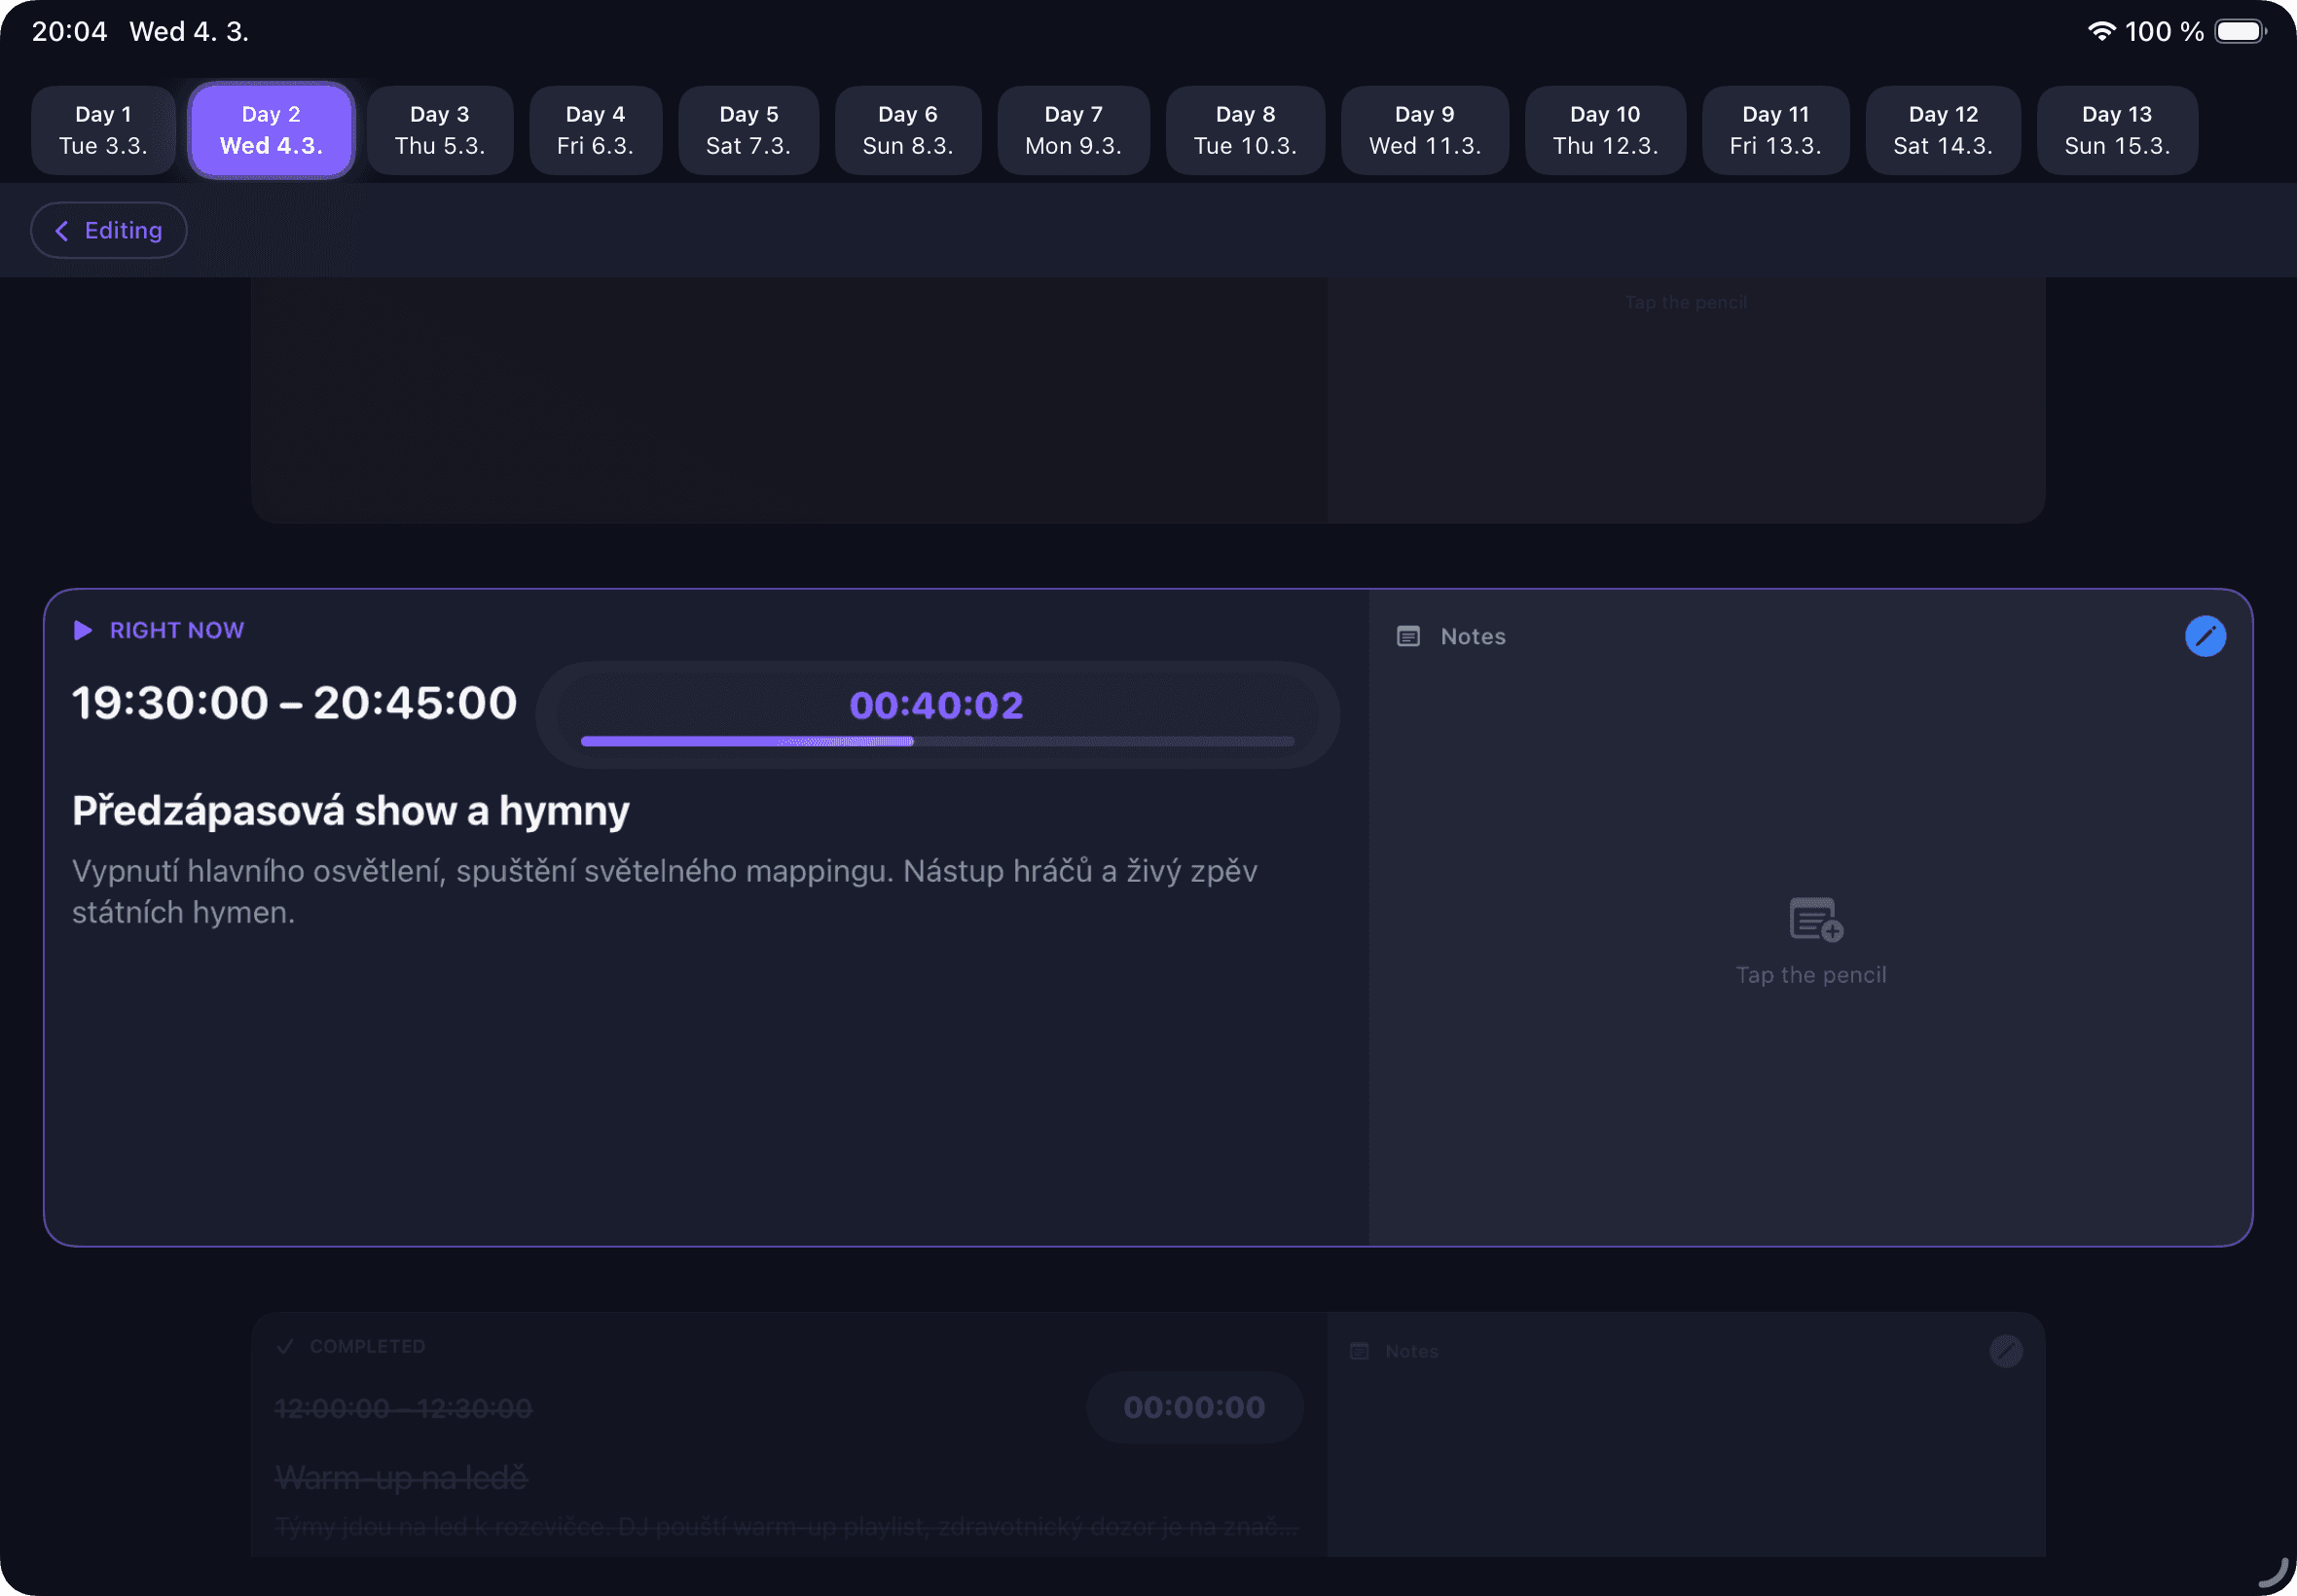Tap the dimmed pencil icon on completed card
This screenshot has height=1596, width=2297.
[x=2005, y=1351]
